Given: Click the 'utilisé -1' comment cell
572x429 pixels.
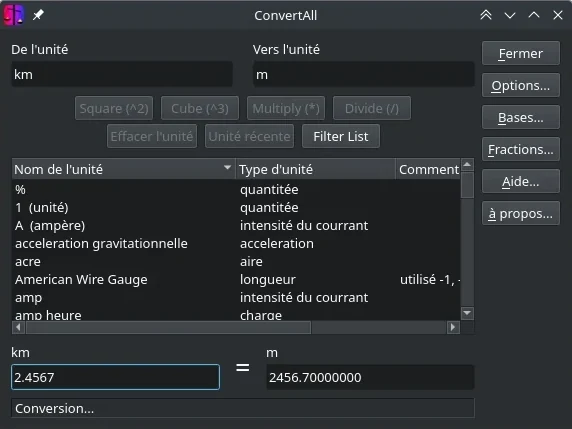Looking at the screenshot, I should (x=430, y=279).
